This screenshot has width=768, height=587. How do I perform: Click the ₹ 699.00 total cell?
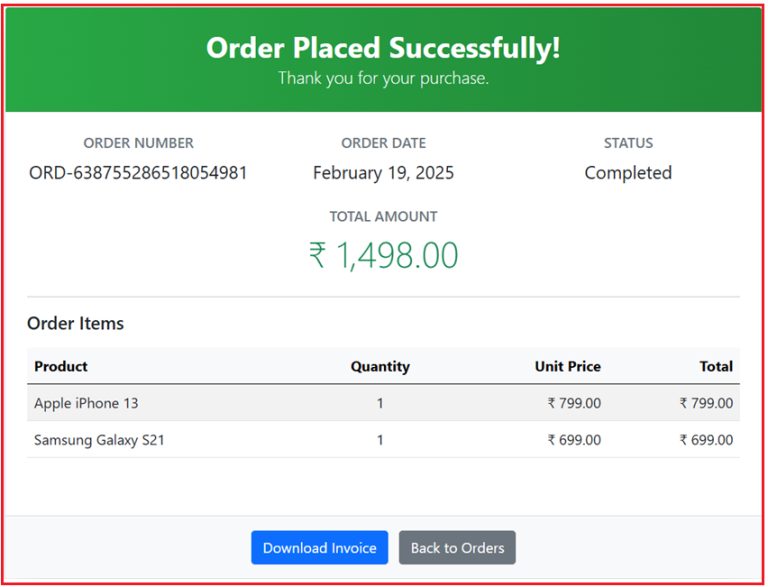coord(706,440)
